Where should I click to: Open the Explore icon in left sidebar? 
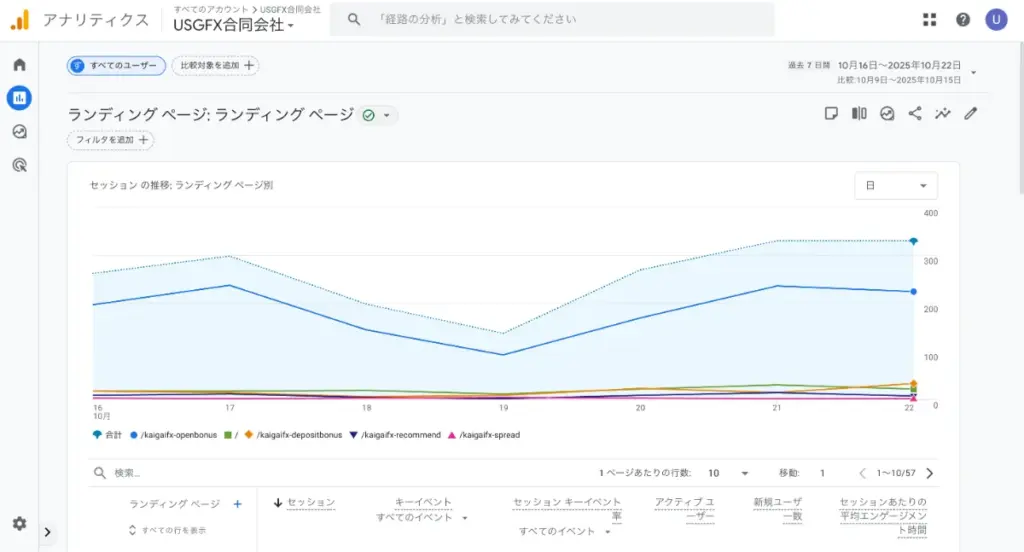click(x=19, y=131)
